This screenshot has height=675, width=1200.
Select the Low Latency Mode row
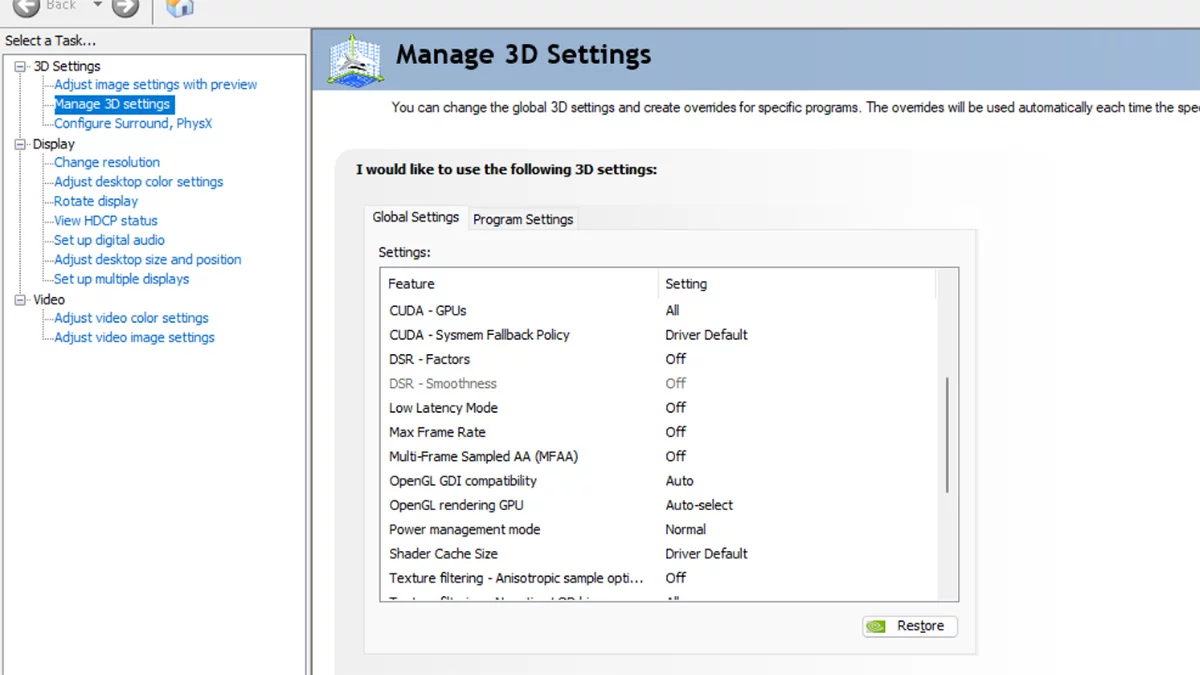(x=659, y=408)
